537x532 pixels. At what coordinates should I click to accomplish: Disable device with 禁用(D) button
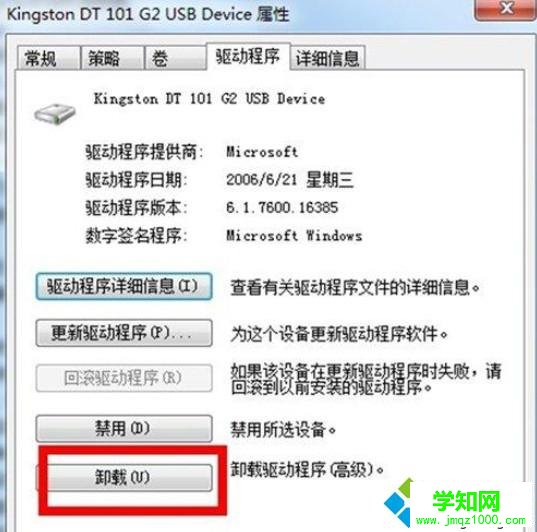pos(124,428)
